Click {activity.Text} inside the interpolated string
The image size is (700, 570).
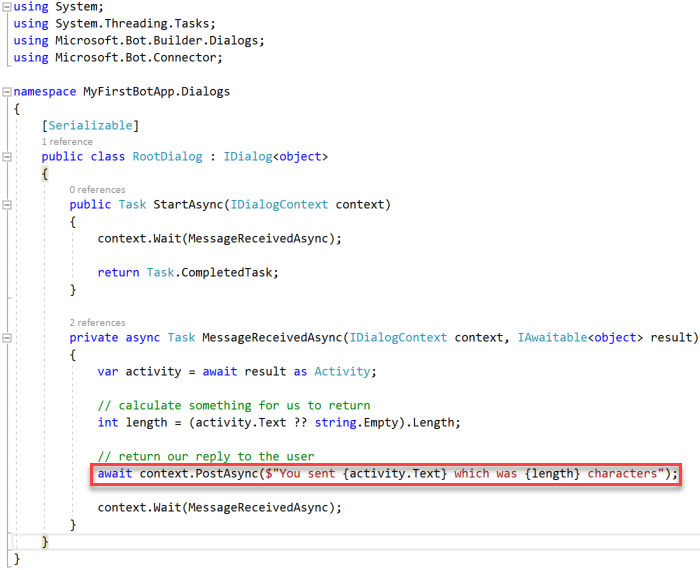[x=395, y=473]
